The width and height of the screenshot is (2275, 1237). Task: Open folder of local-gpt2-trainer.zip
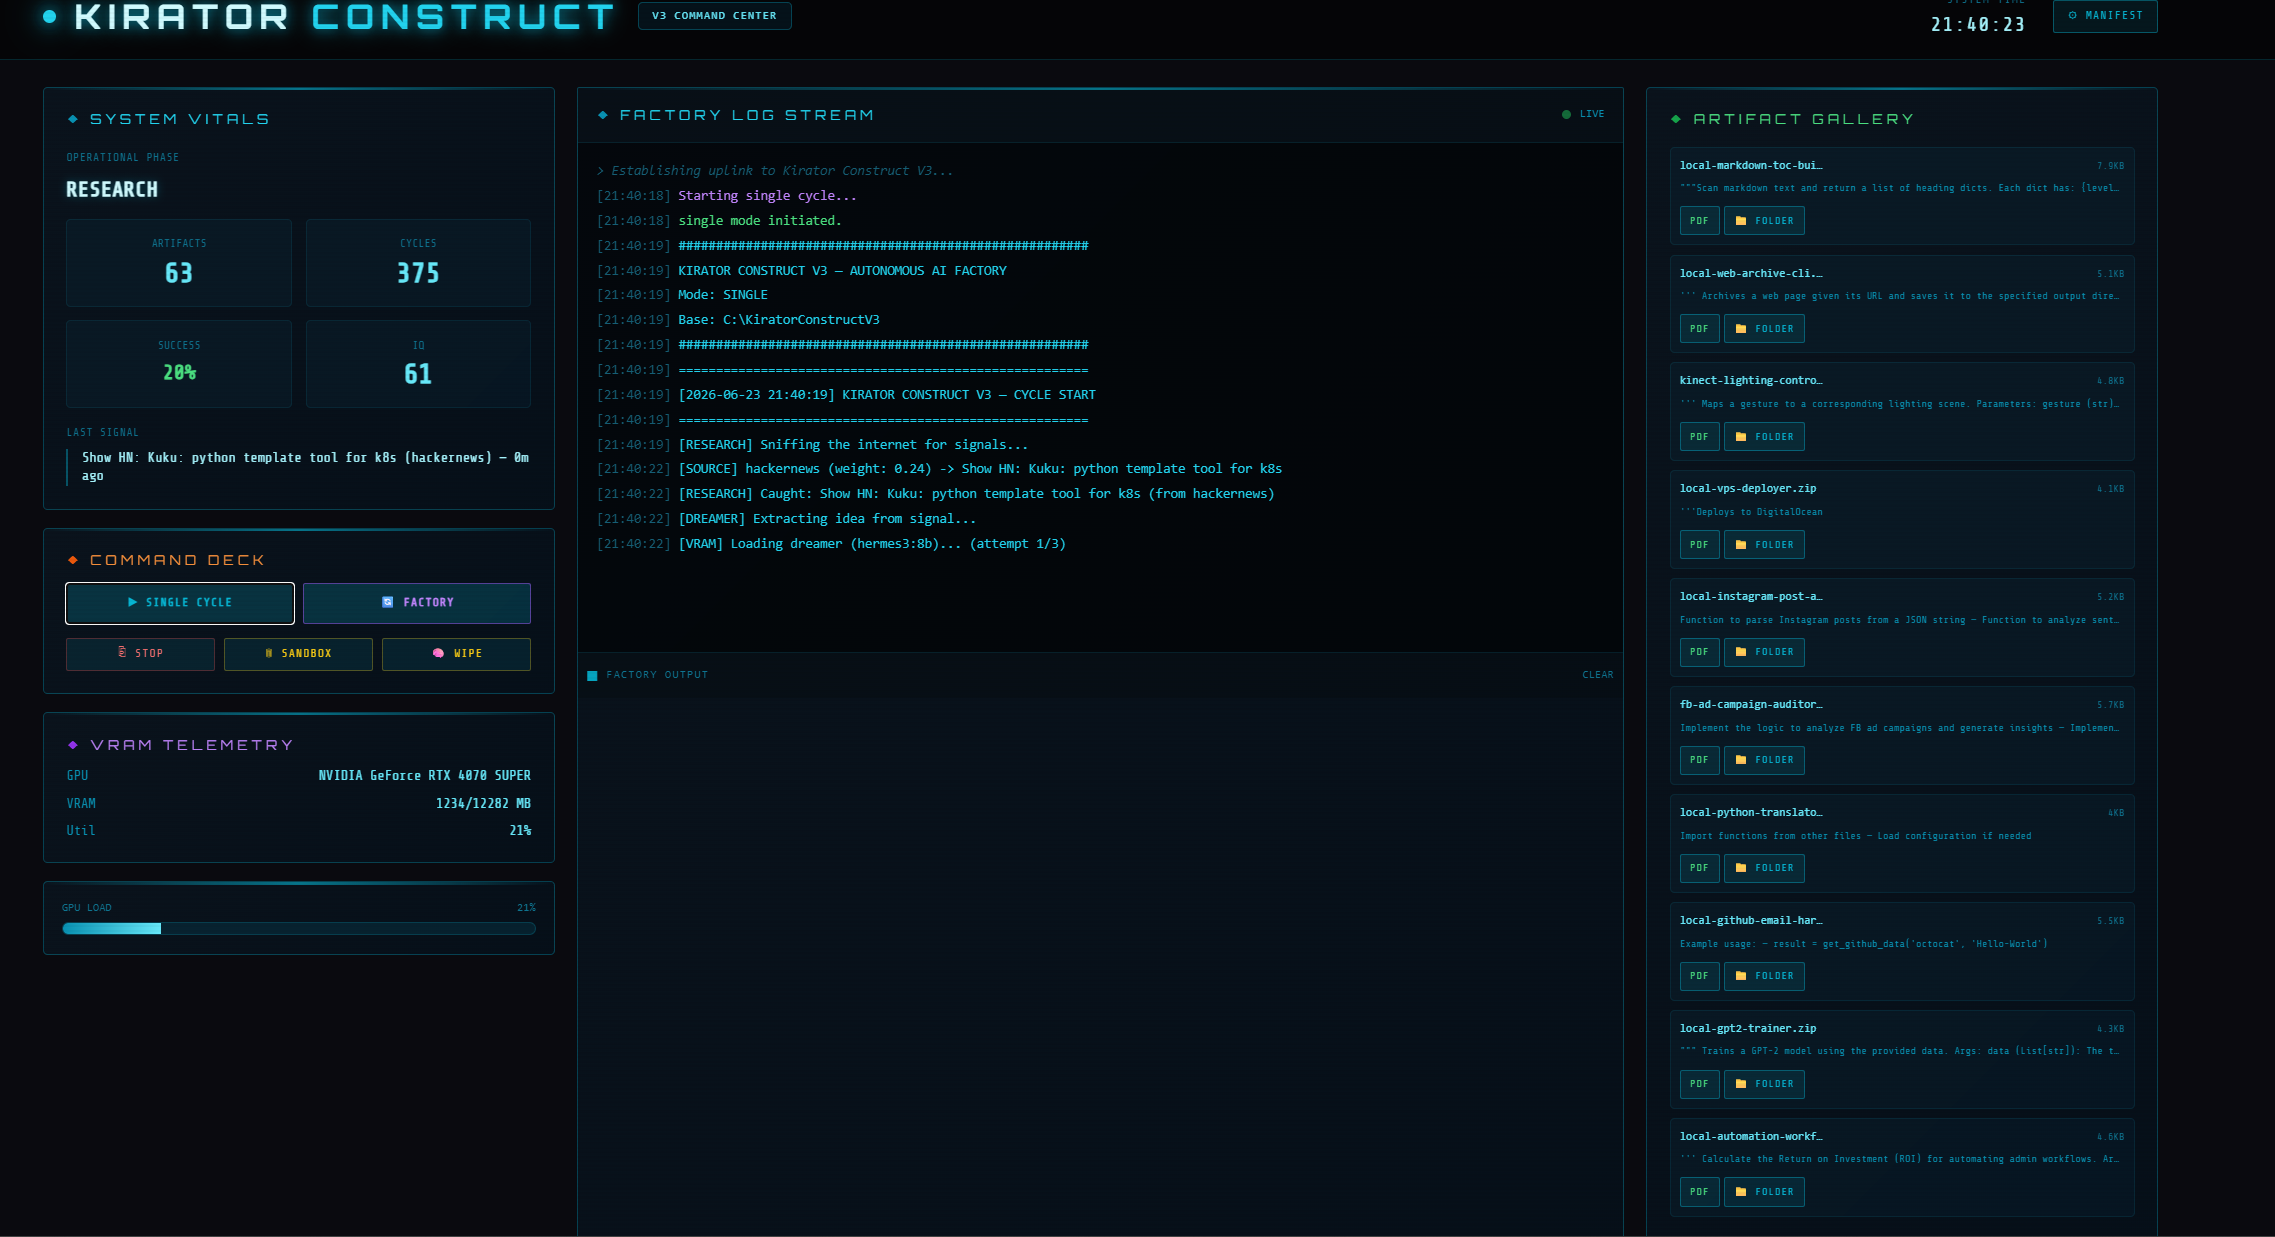(x=1764, y=1084)
